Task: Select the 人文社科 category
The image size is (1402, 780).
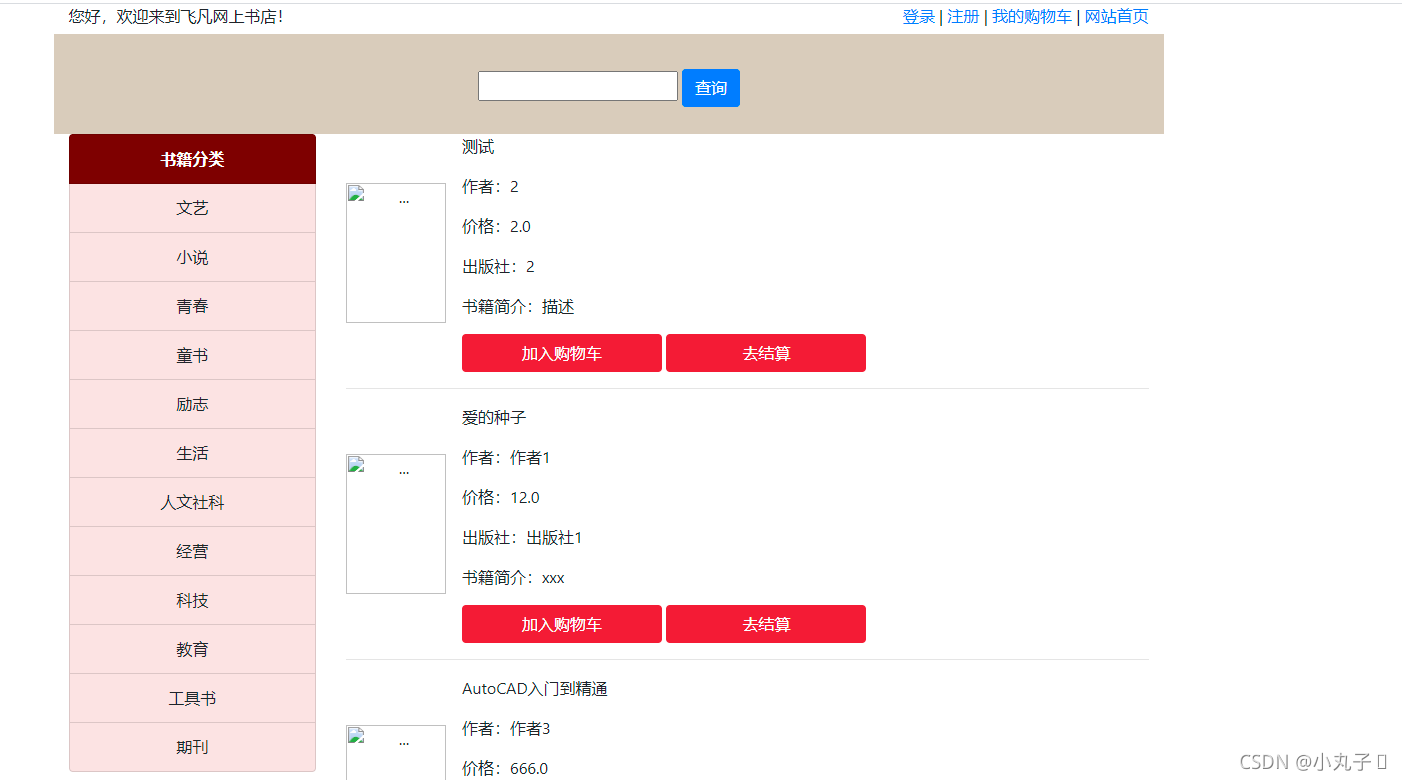Action: (192, 502)
